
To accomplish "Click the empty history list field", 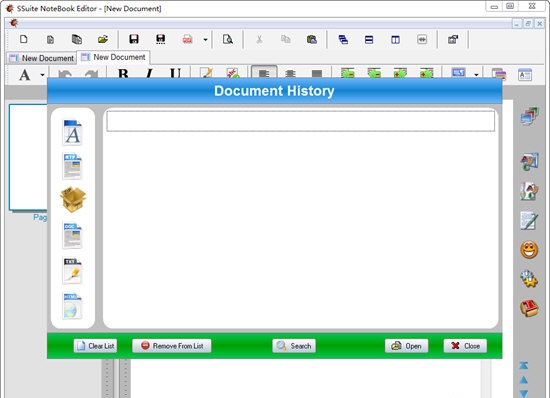I will [x=301, y=121].
